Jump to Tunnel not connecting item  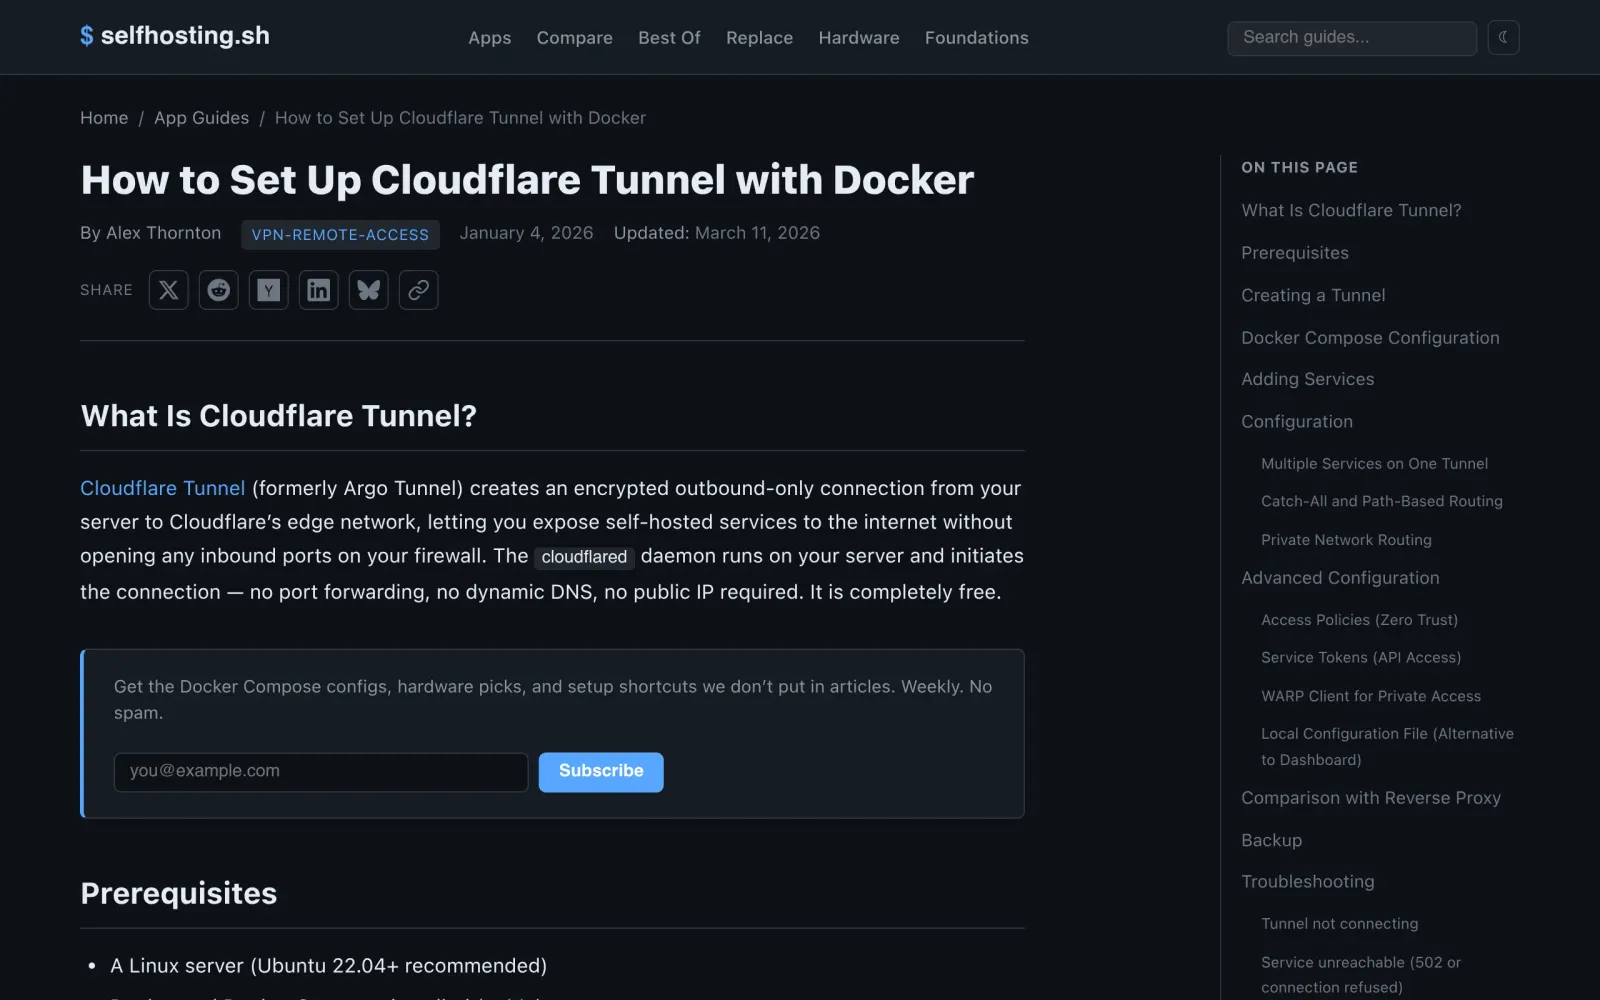pos(1339,924)
